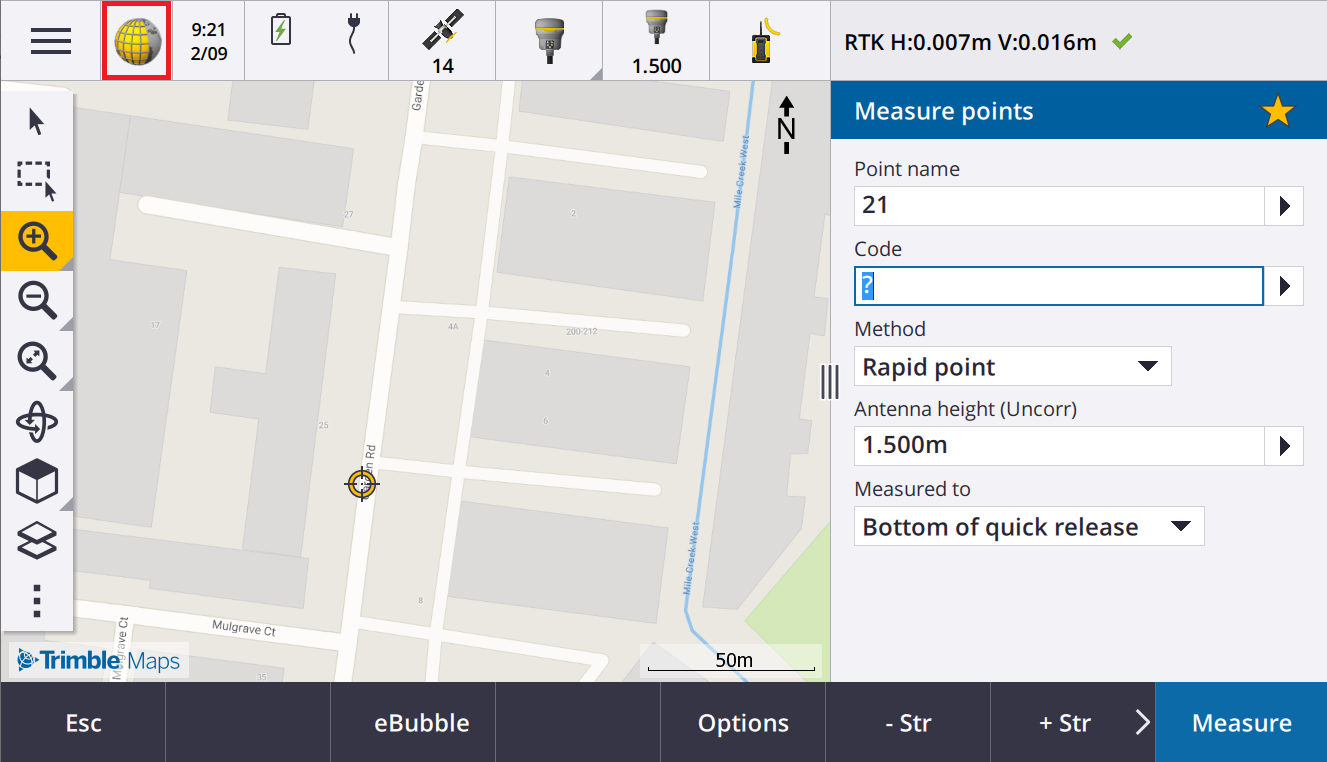This screenshot has height=762, width=1327.
Task: Click the Point name input field
Action: coord(1058,206)
